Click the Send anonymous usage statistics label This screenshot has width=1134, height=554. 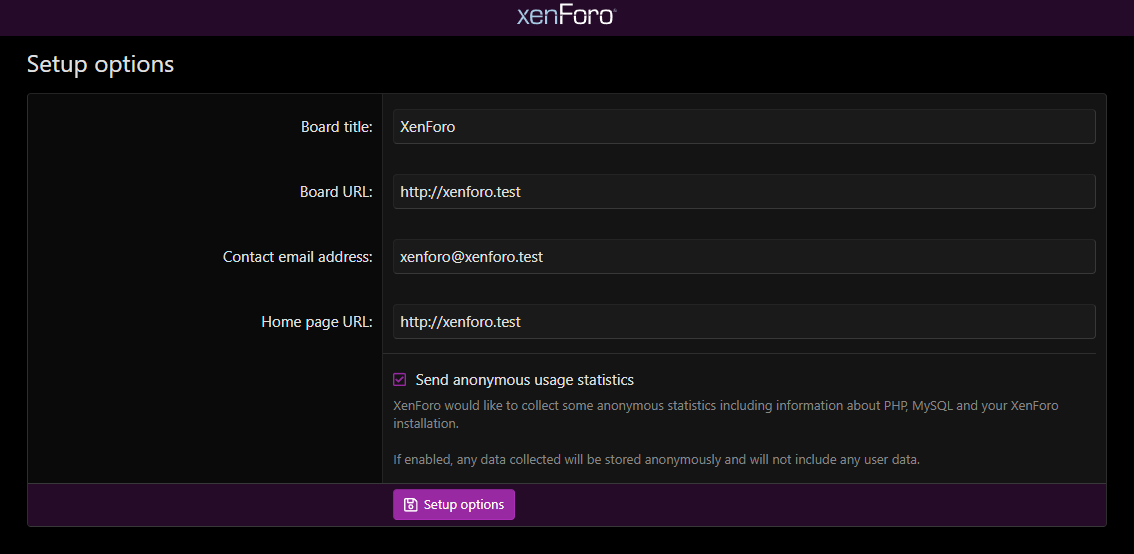click(x=524, y=380)
